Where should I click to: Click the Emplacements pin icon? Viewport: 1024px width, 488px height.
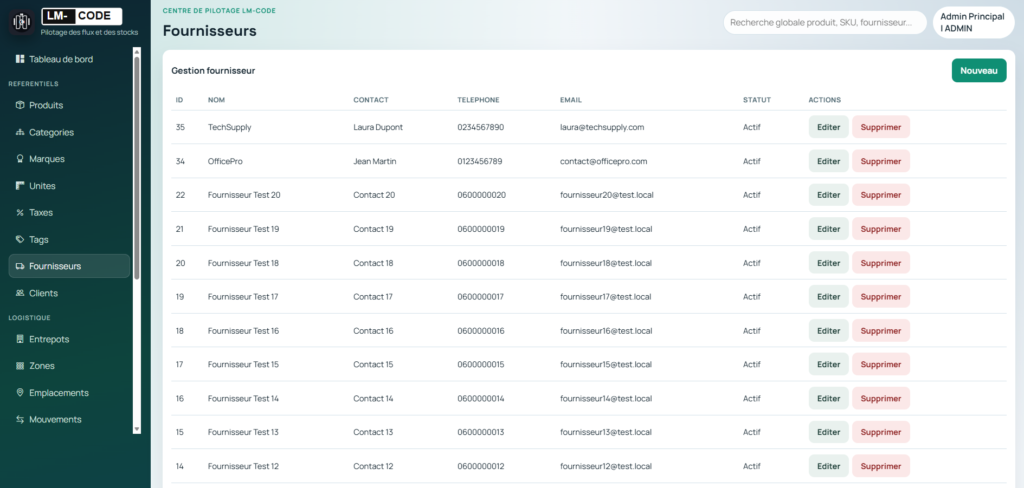click(20, 393)
